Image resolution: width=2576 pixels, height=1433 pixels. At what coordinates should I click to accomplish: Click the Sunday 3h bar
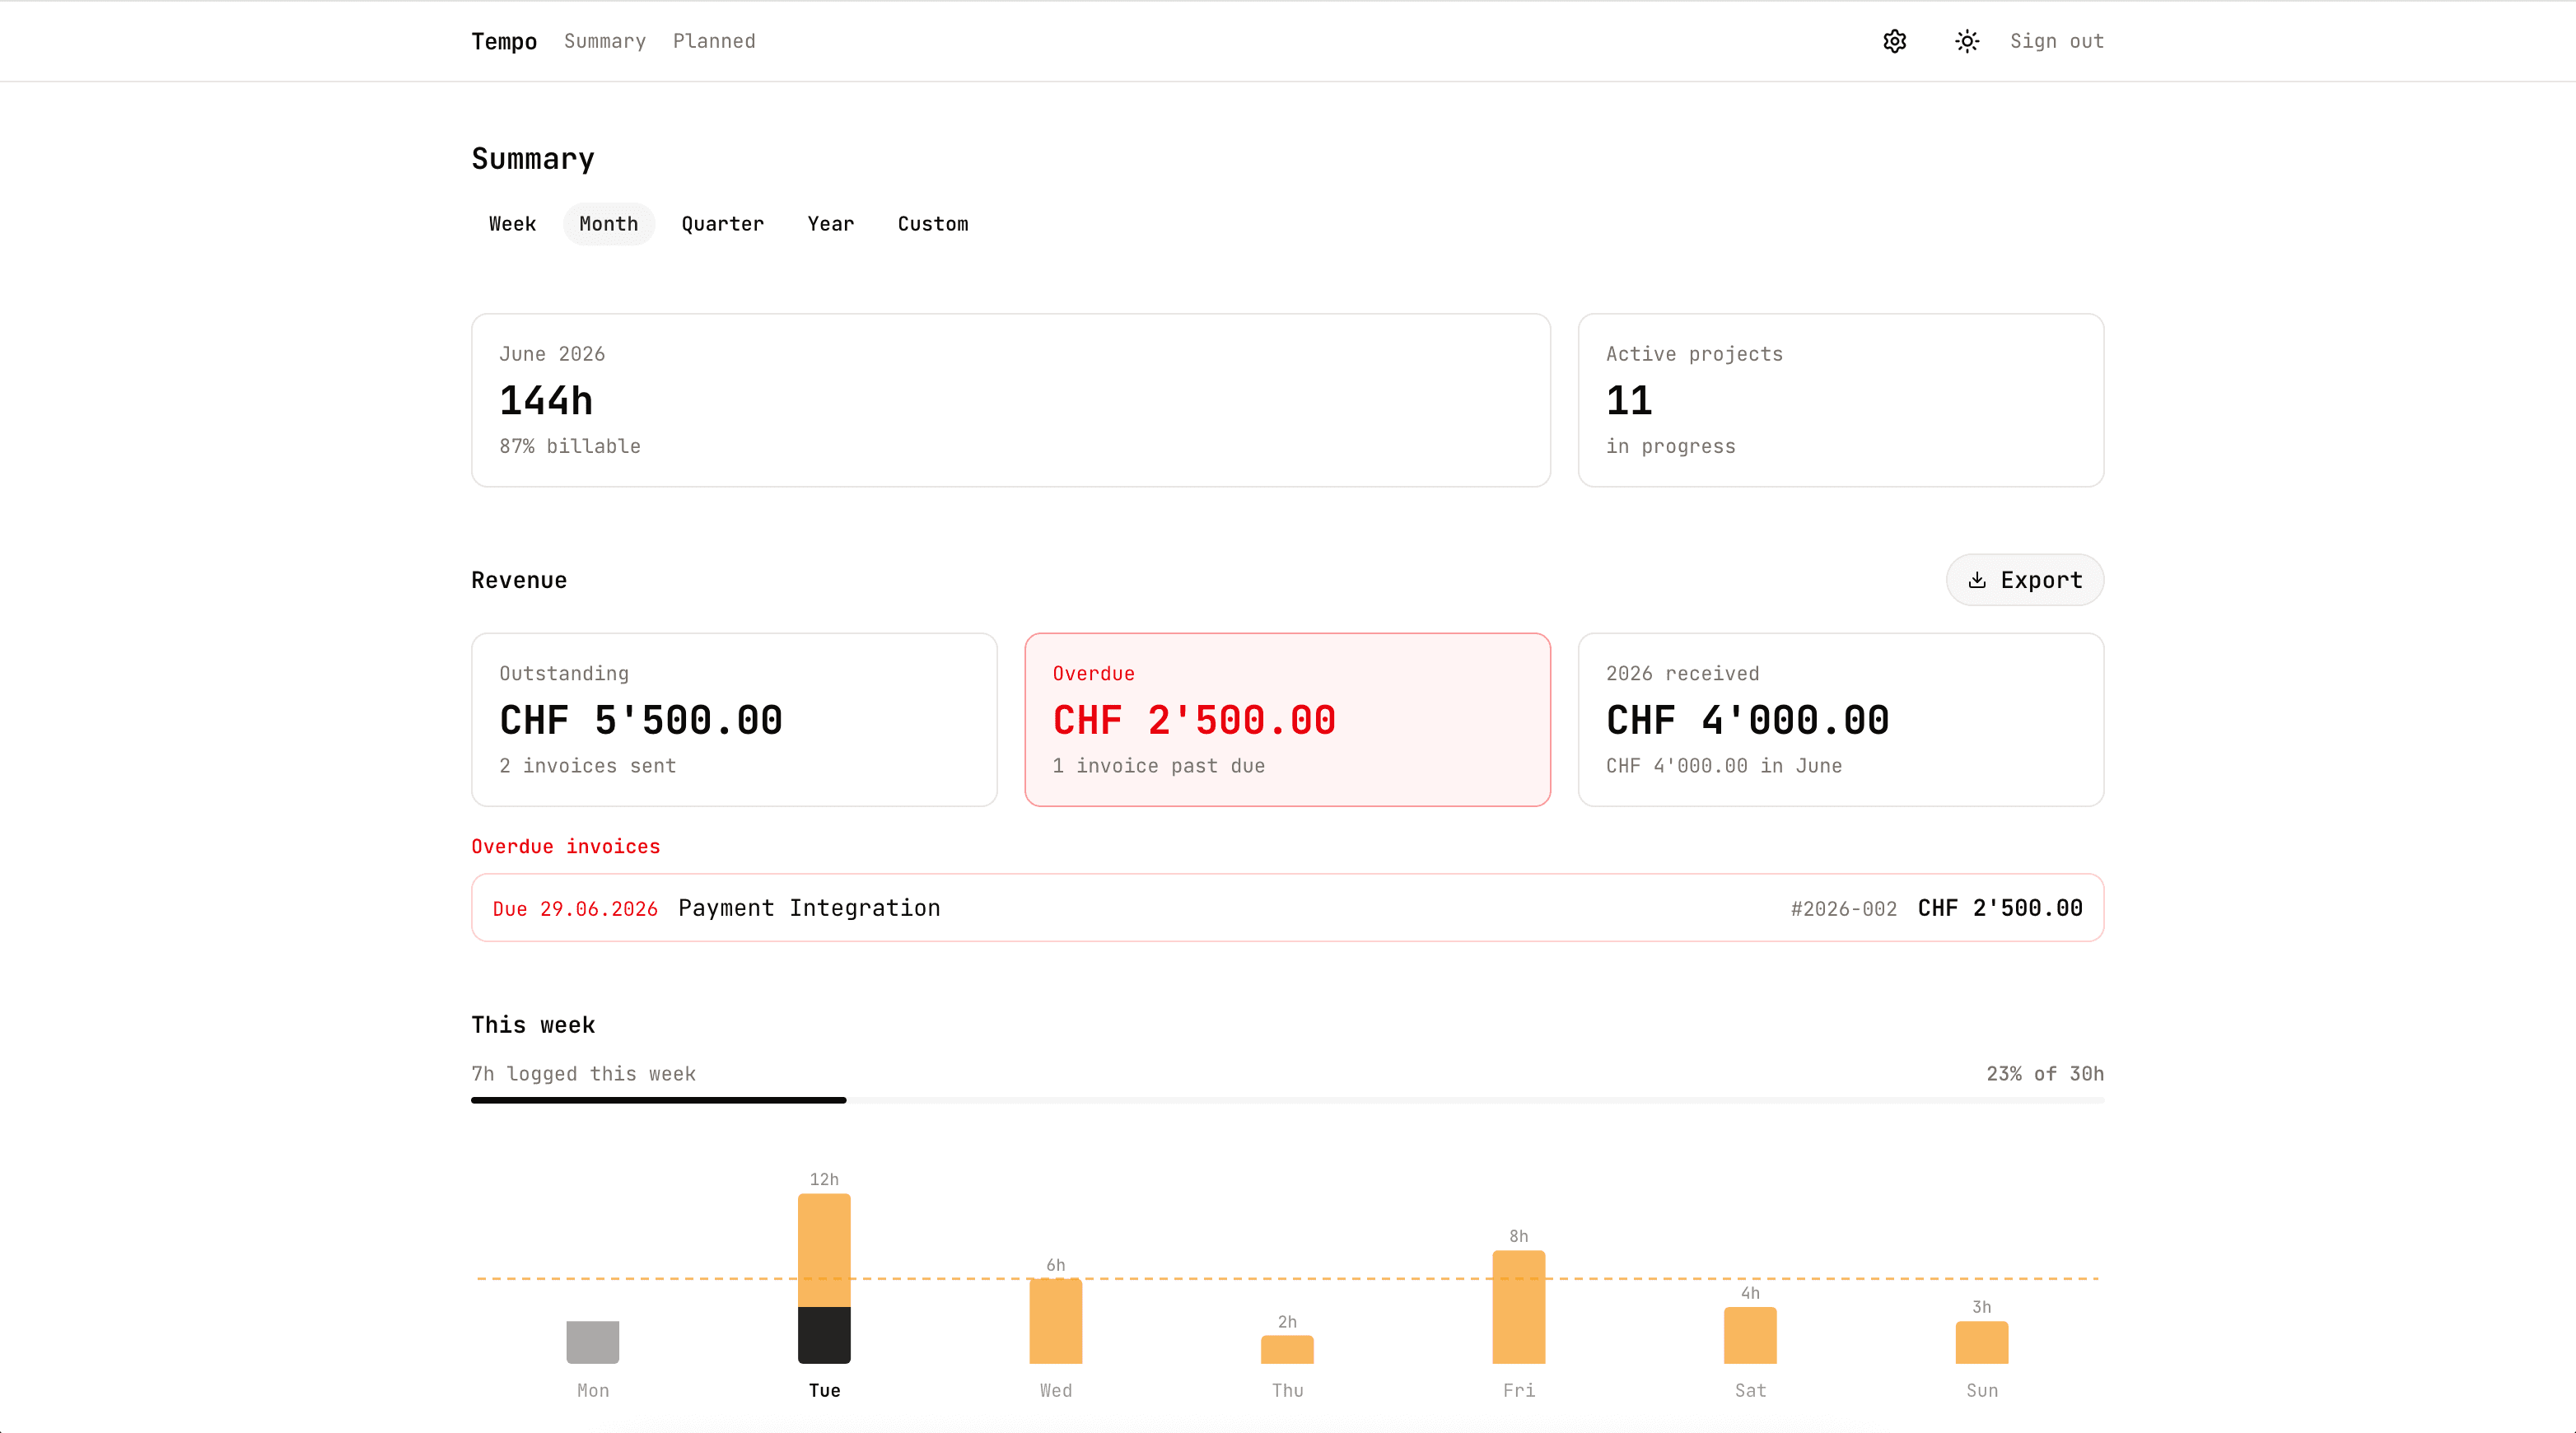point(1982,1343)
